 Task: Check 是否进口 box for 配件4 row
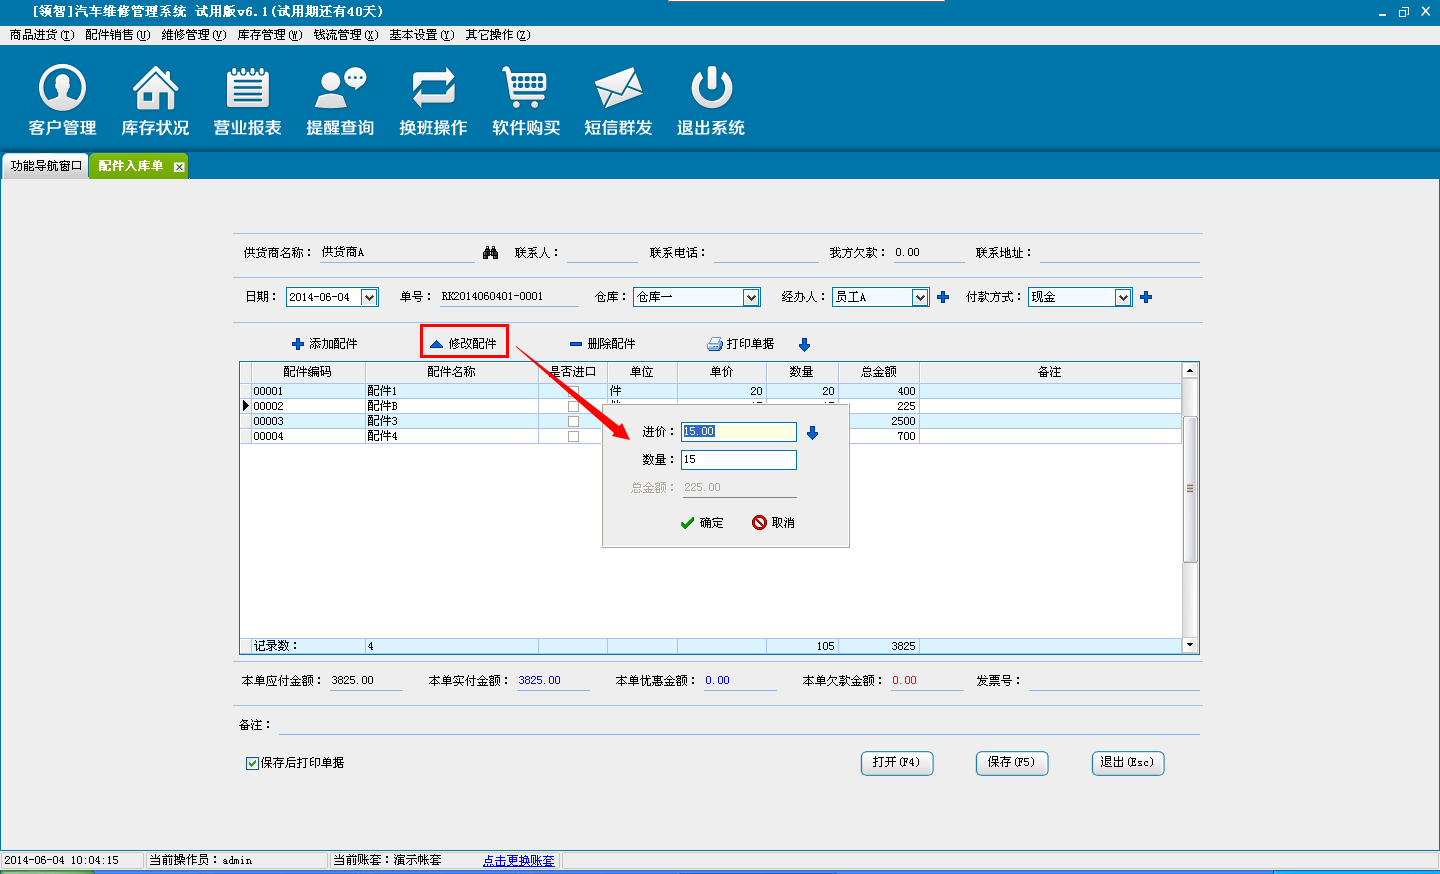573,437
